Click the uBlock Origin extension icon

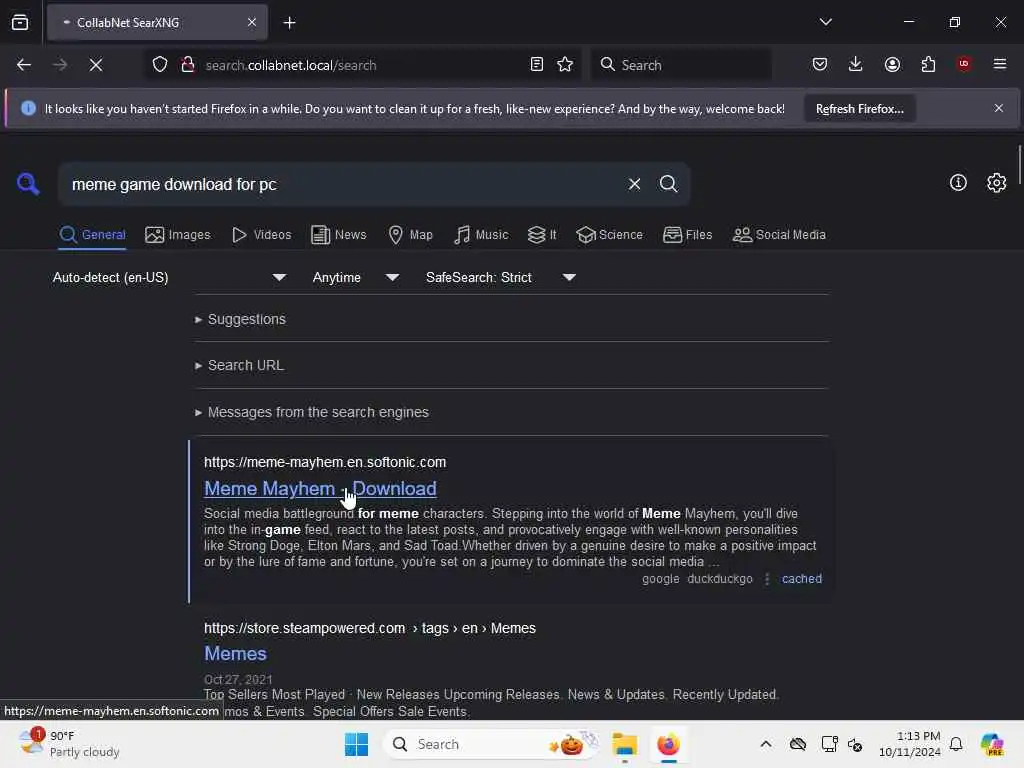pyautogui.click(x=963, y=63)
